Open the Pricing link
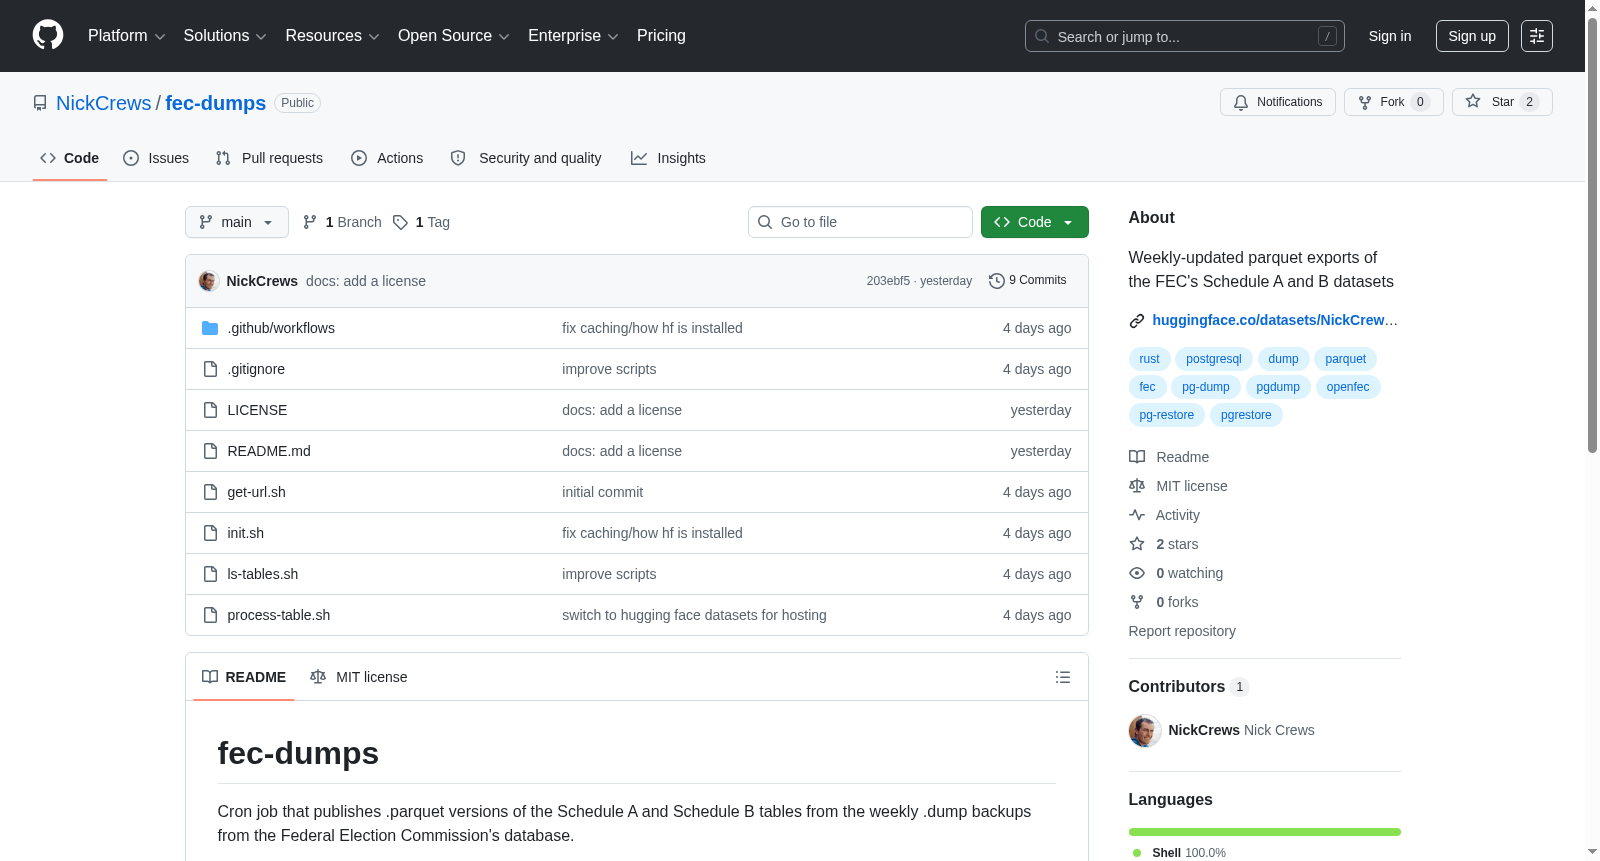The height and width of the screenshot is (861, 1600). tap(661, 36)
